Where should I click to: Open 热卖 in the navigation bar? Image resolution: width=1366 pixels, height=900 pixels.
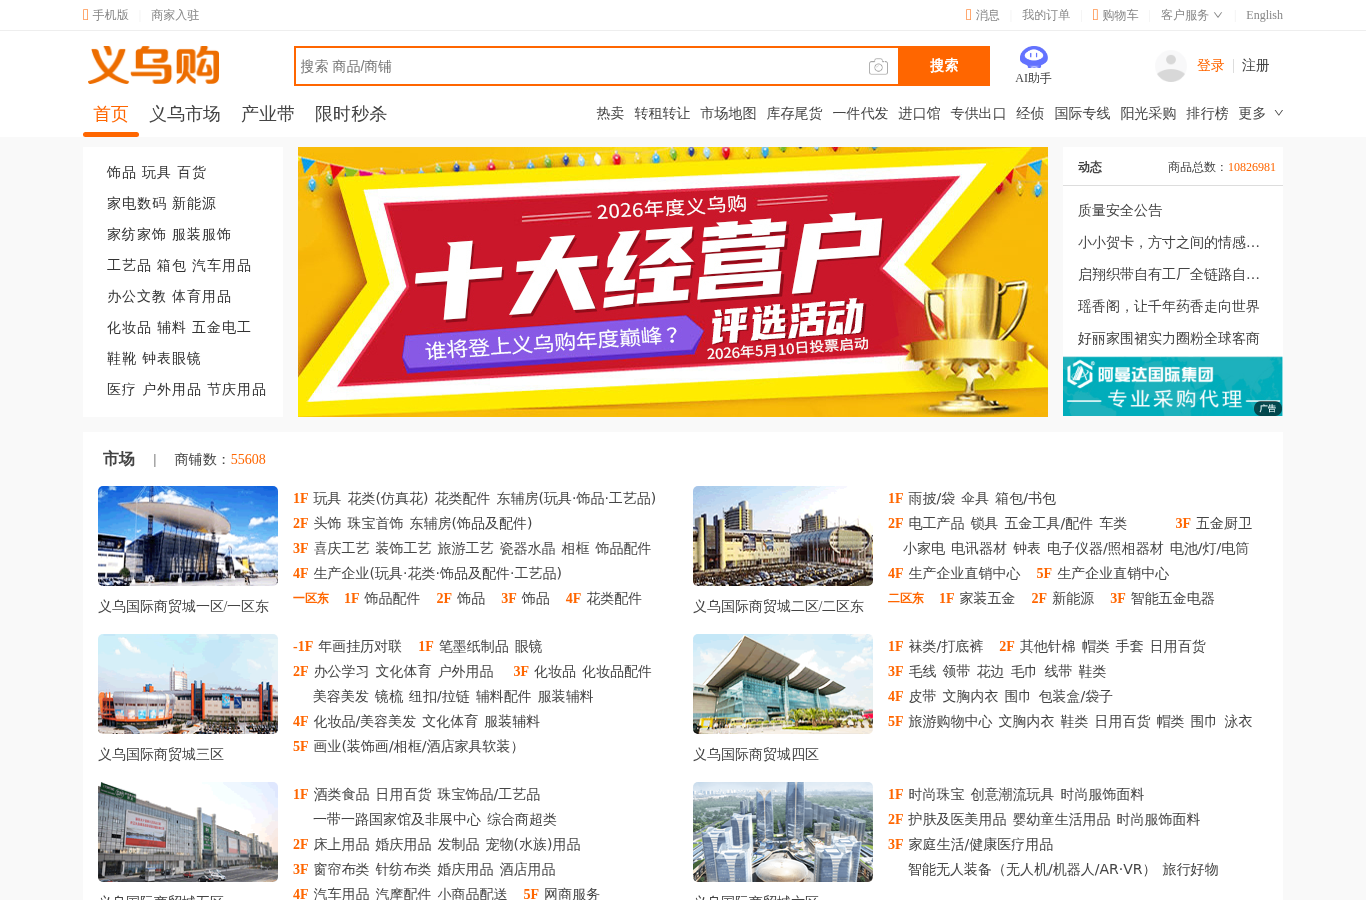[x=610, y=113]
